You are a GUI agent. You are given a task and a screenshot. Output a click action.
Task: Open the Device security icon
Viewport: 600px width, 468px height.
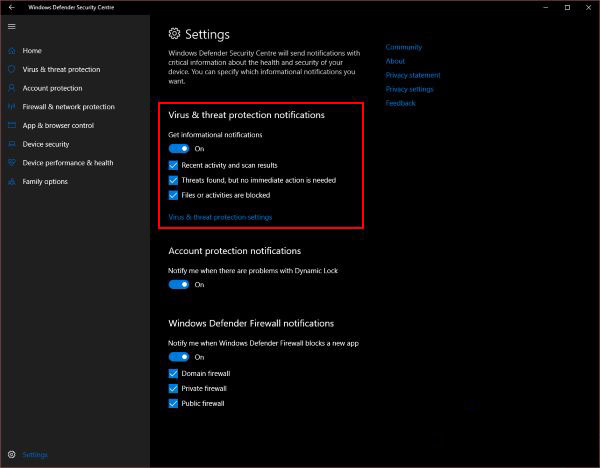pyautogui.click(x=11, y=144)
